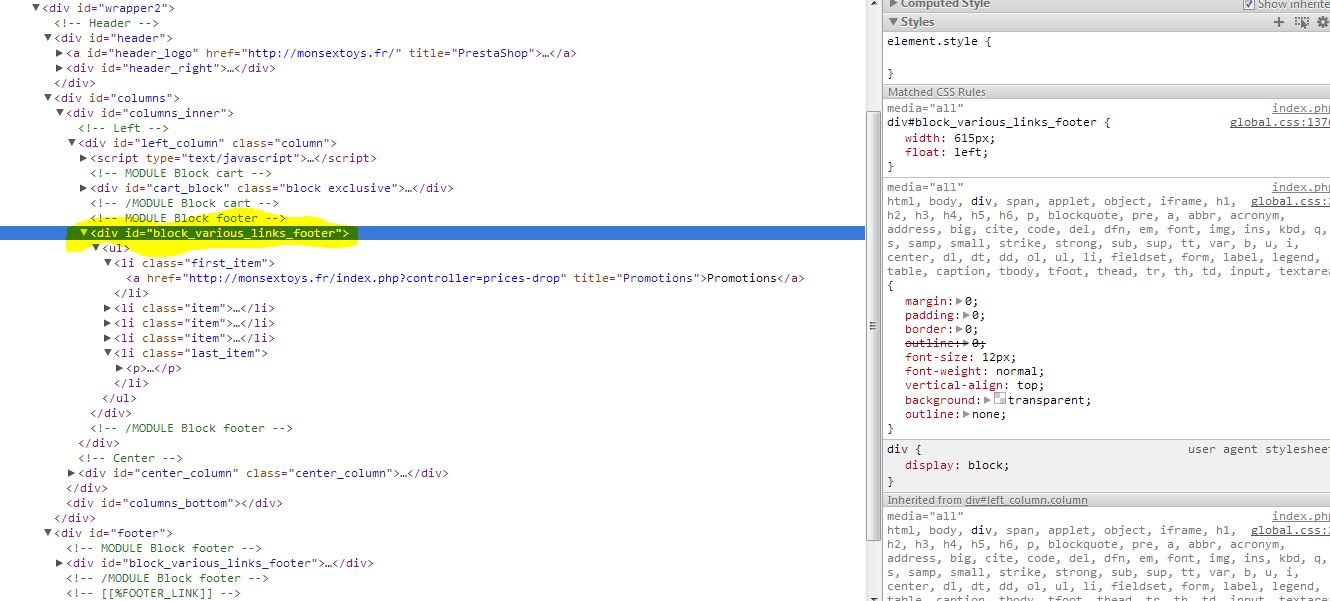This screenshot has width=1330, height=601.
Task: Expand the Computed Style section
Action: [893, 4]
